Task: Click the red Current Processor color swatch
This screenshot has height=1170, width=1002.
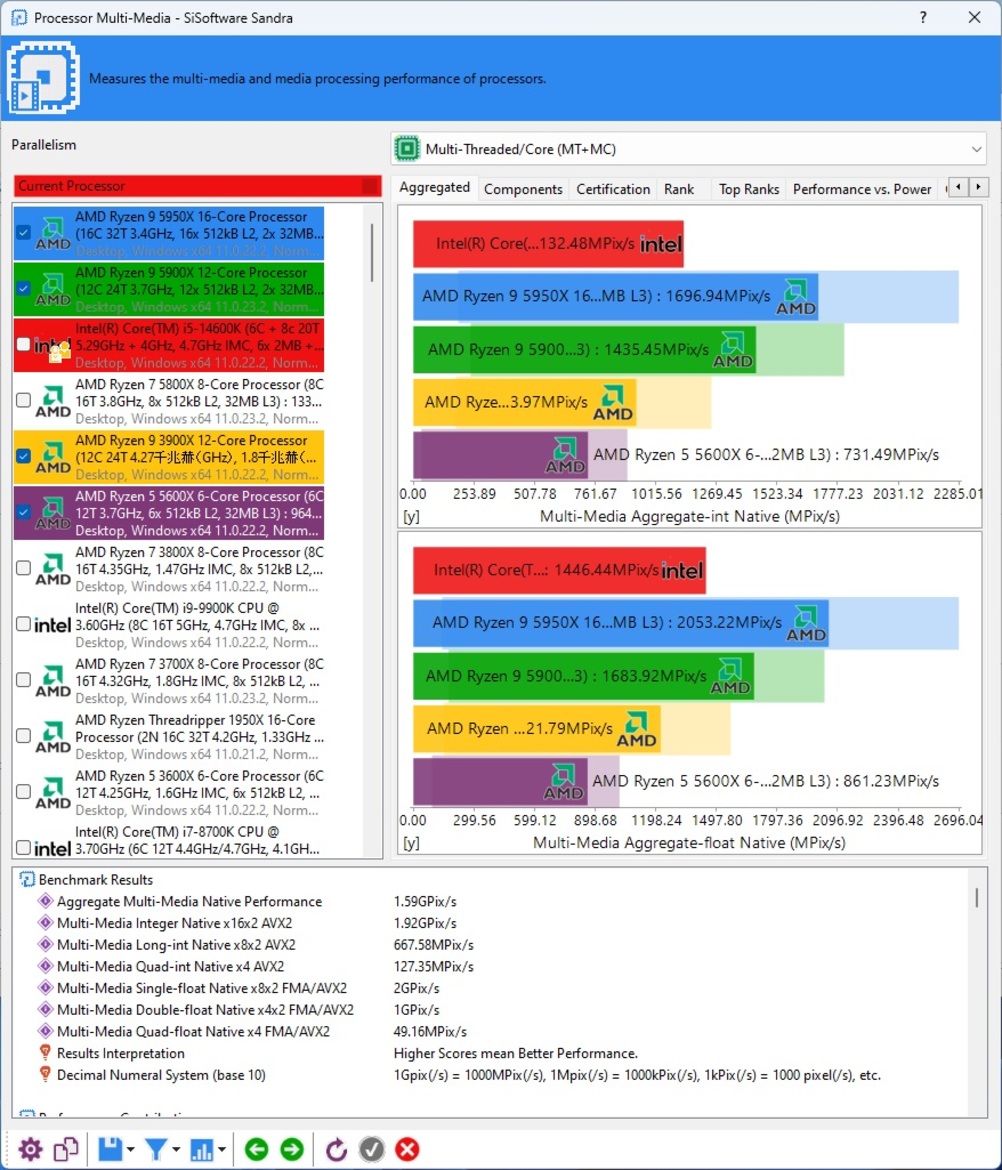Action: tap(370, 186)
